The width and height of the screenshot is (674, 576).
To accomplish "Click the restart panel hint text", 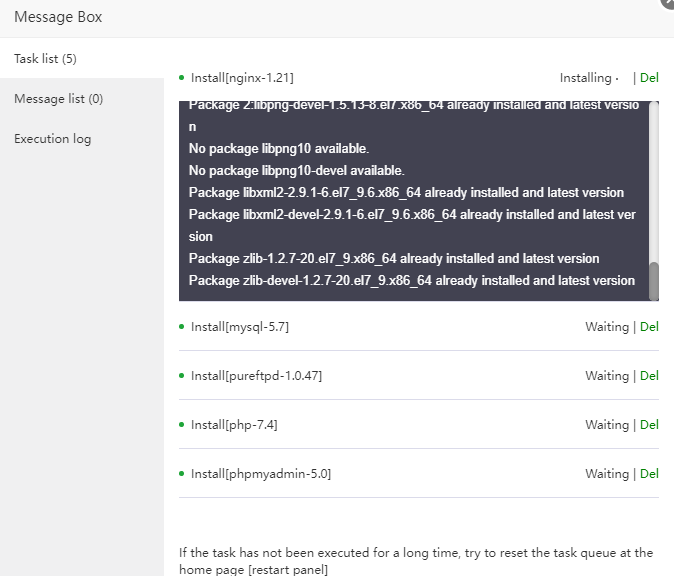I will coord(416,561).
